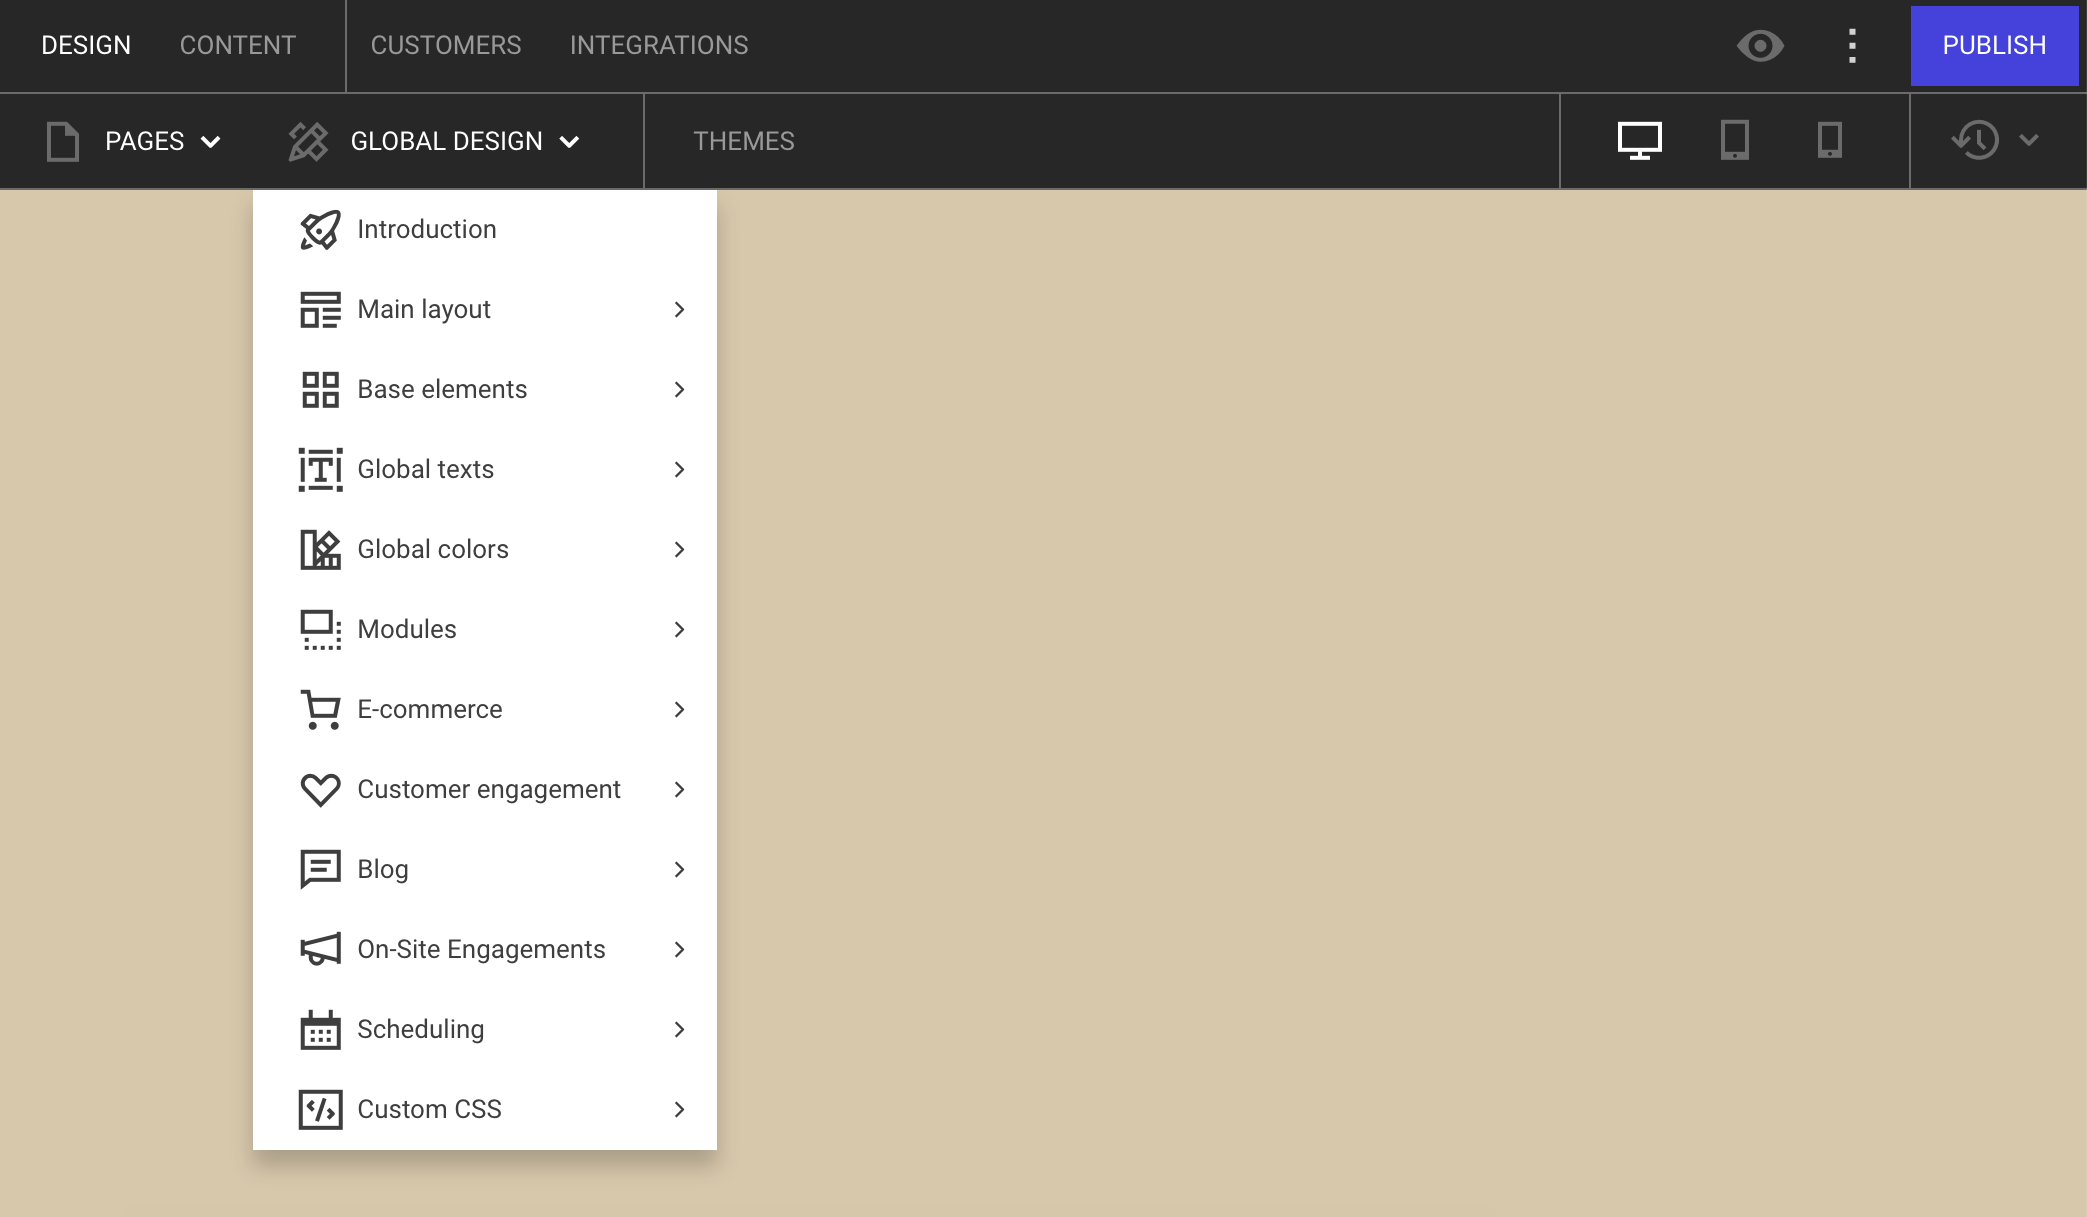Choose the Main layout menu entry
This screenshot has height=1217, width=2087.
click(485, 310)
